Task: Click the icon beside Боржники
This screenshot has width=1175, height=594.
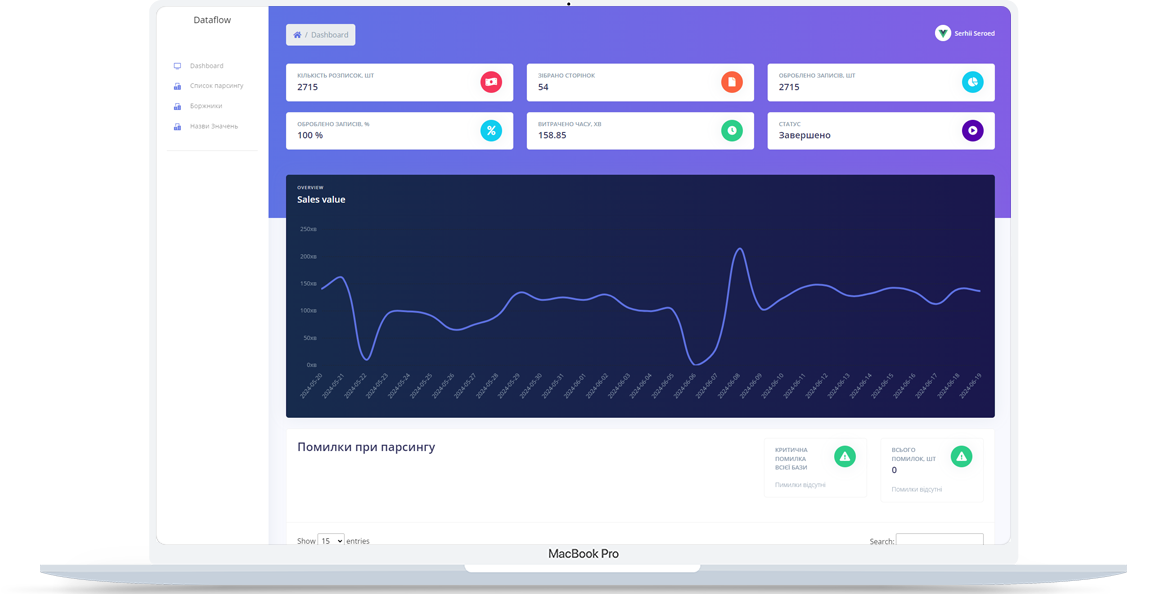Action: click(178, 106)
